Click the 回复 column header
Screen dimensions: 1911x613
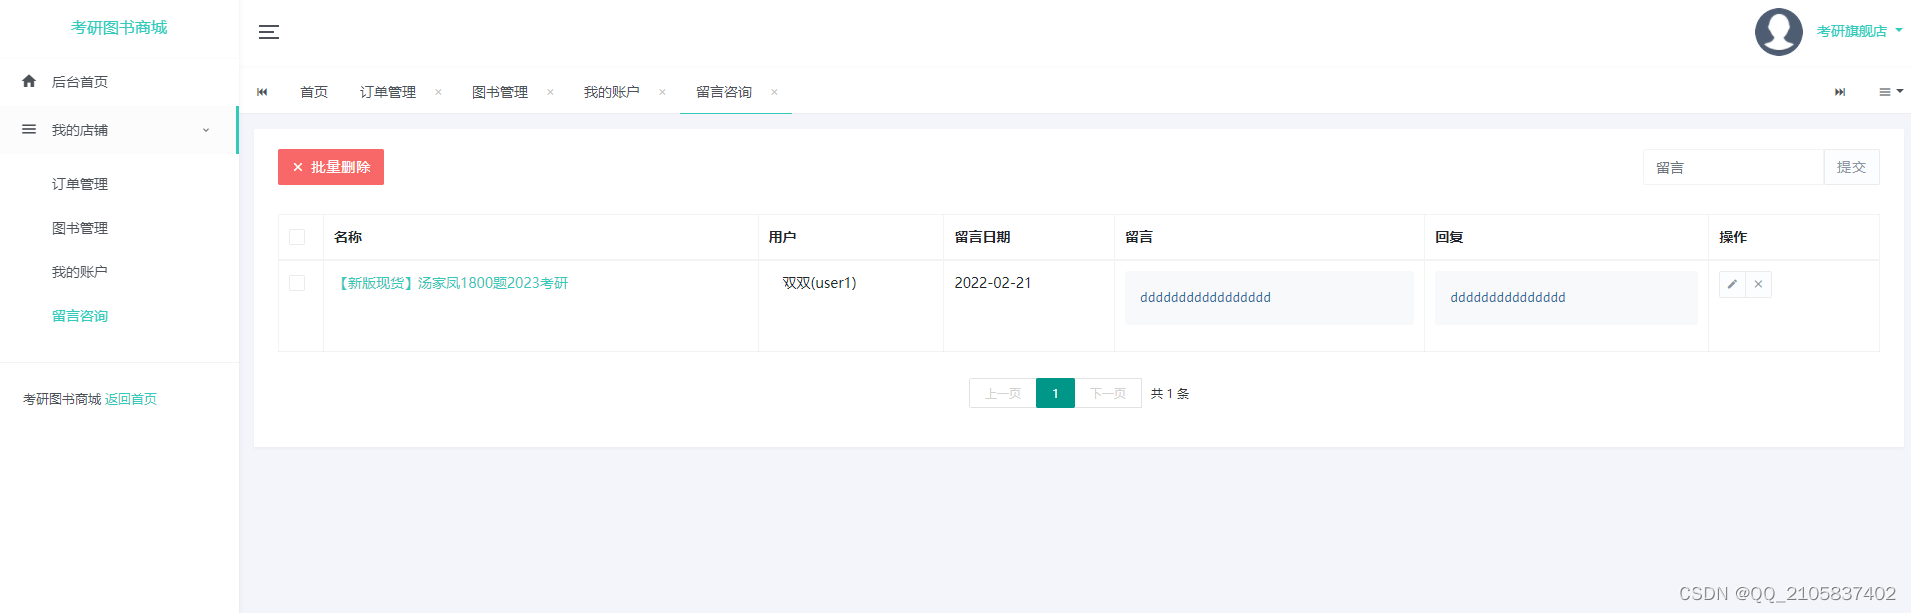(1449, 237)
